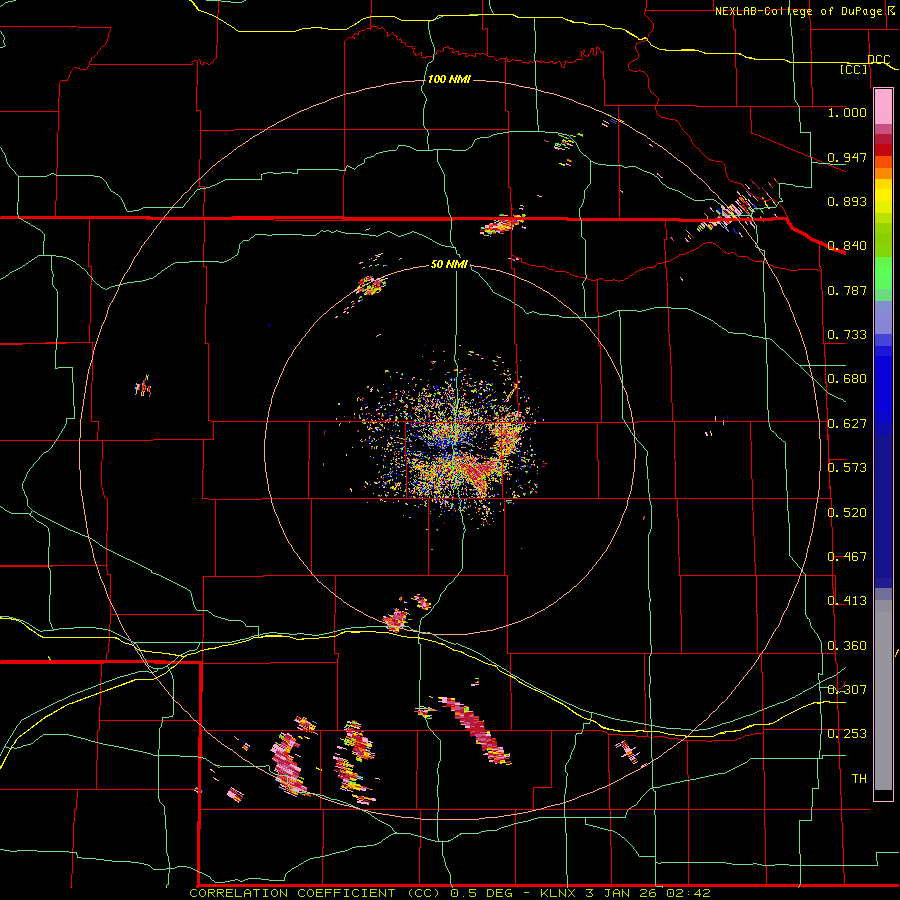The image size is (900, 900).
Task: Click the [CC] legend label
Action: pyautogui.click(x=854, y=69)
